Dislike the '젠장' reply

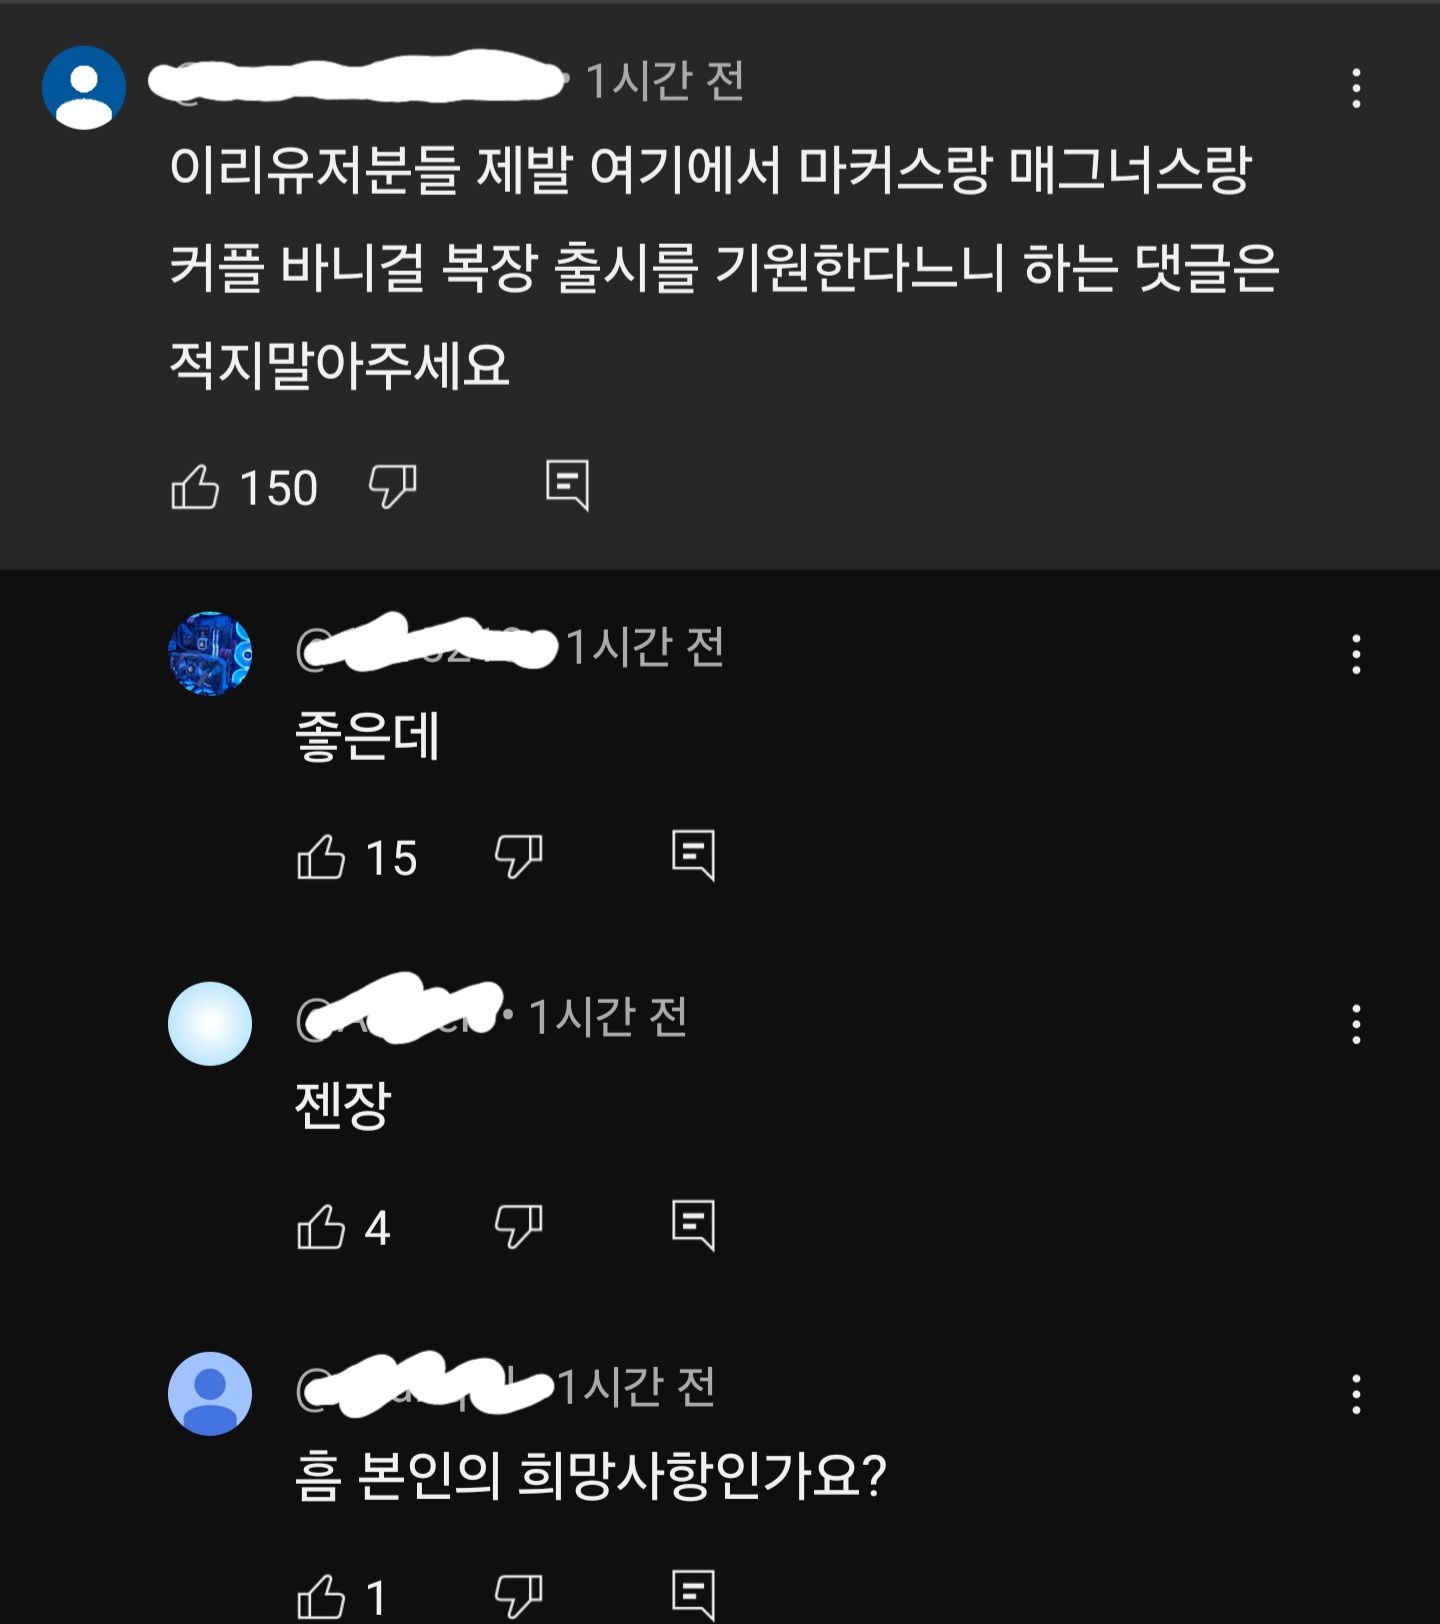point(518,1227)
